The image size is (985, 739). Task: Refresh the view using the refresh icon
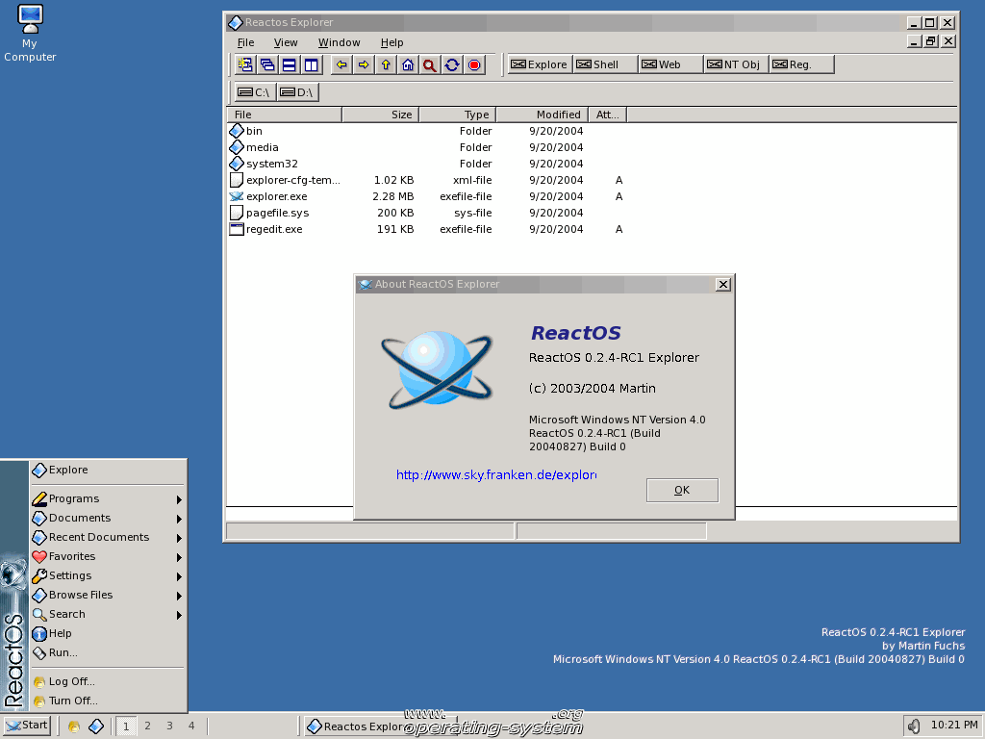tap(452, 64)
